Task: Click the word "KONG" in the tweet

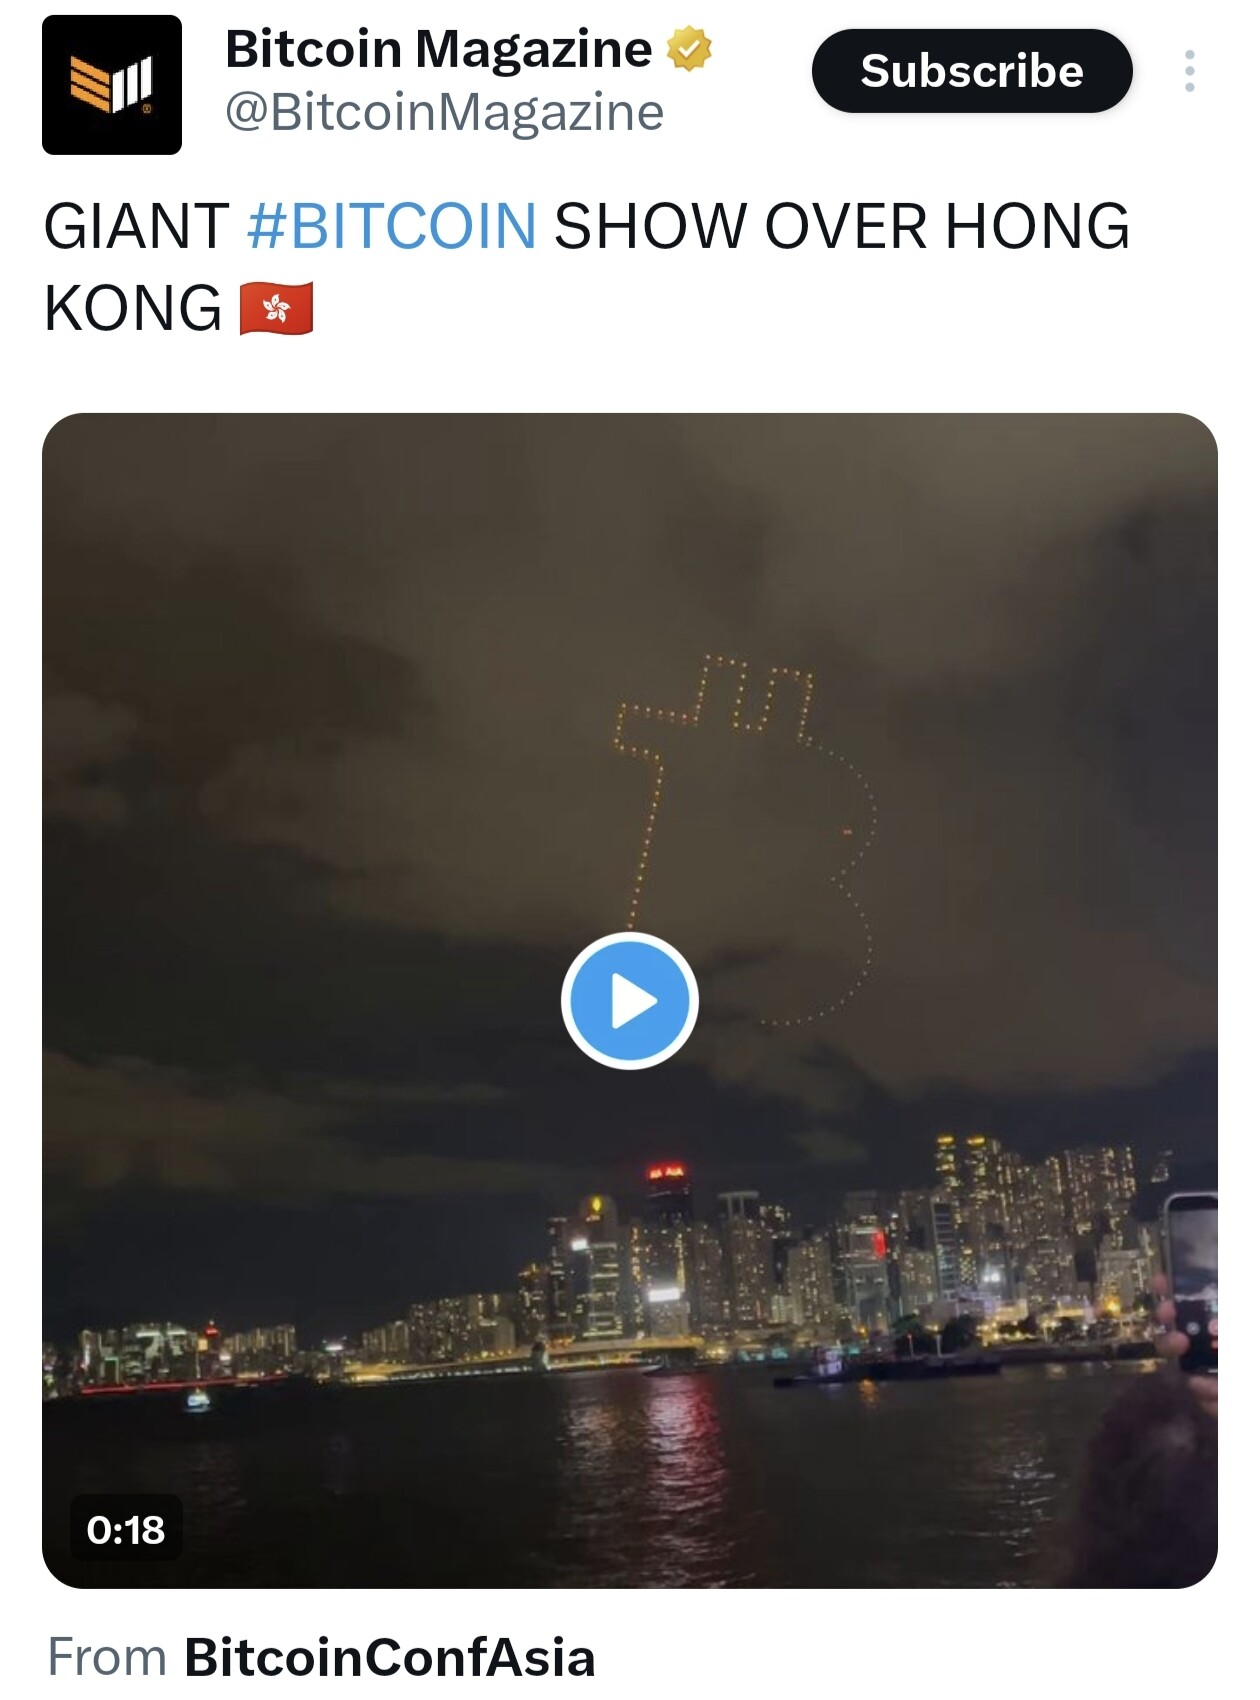Action: [133, 308]
